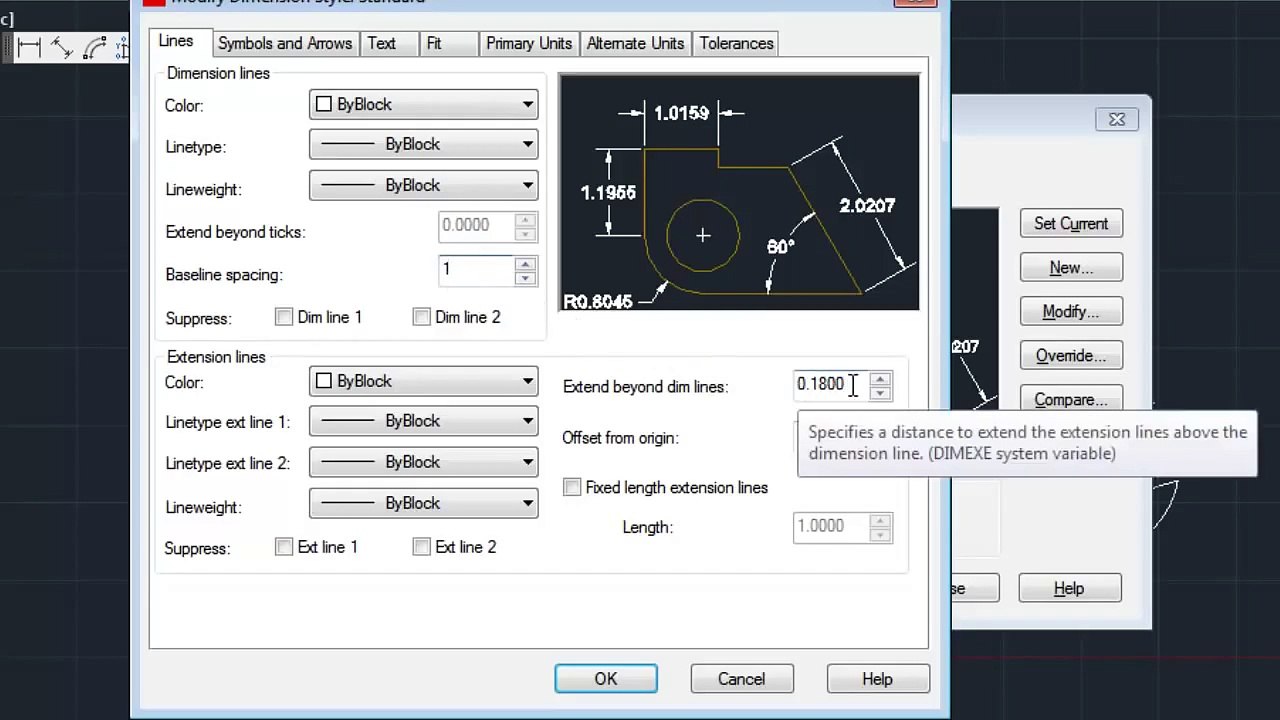Click the 60° angle label in preview
This screenshot has height=720, width=1280.
pos(780,246)
